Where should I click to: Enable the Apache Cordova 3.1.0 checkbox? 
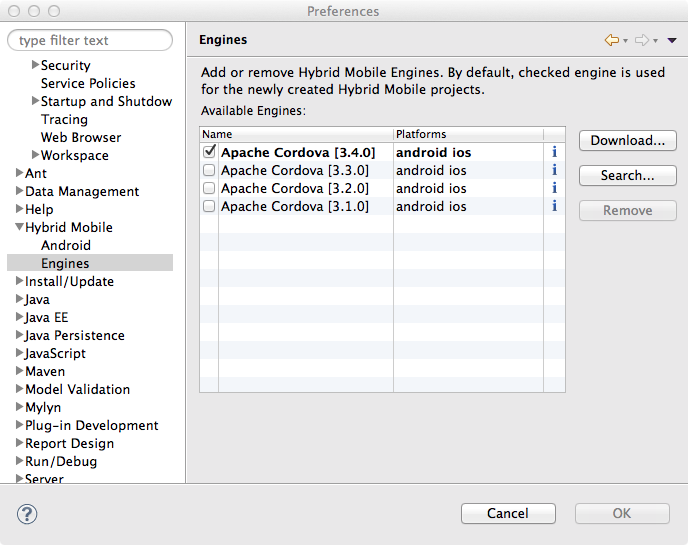(x=209, y=207)
